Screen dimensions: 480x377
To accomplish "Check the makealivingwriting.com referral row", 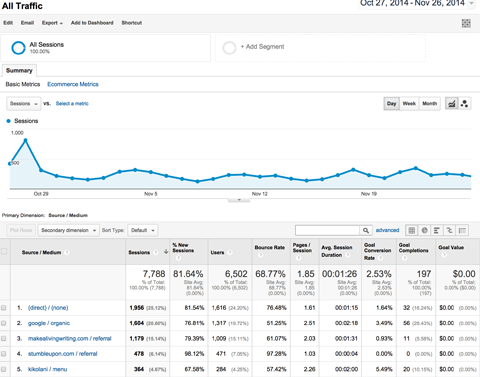I will point(4,338).
